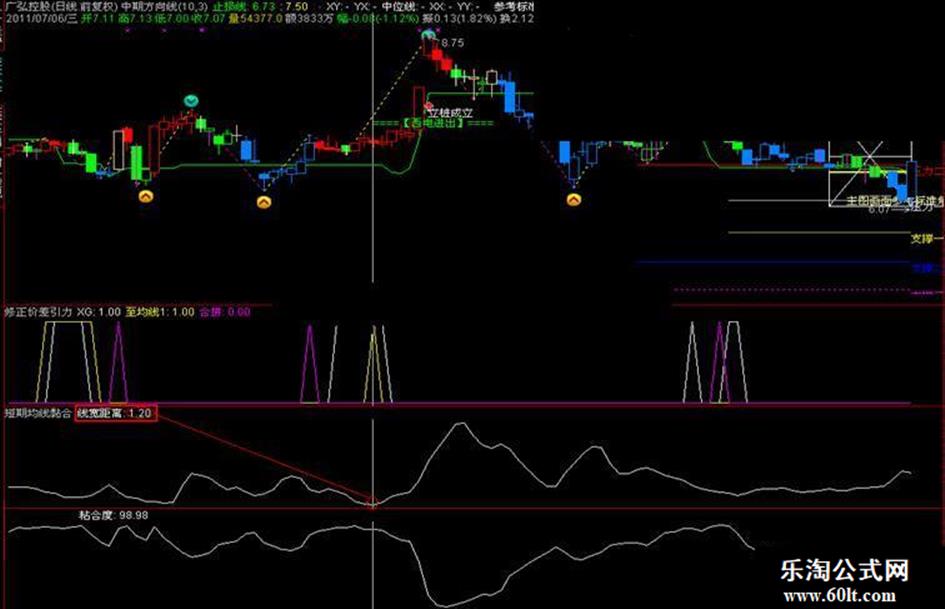
Task: Click the volume value 量54377.0
Action: tap(256, 18)
